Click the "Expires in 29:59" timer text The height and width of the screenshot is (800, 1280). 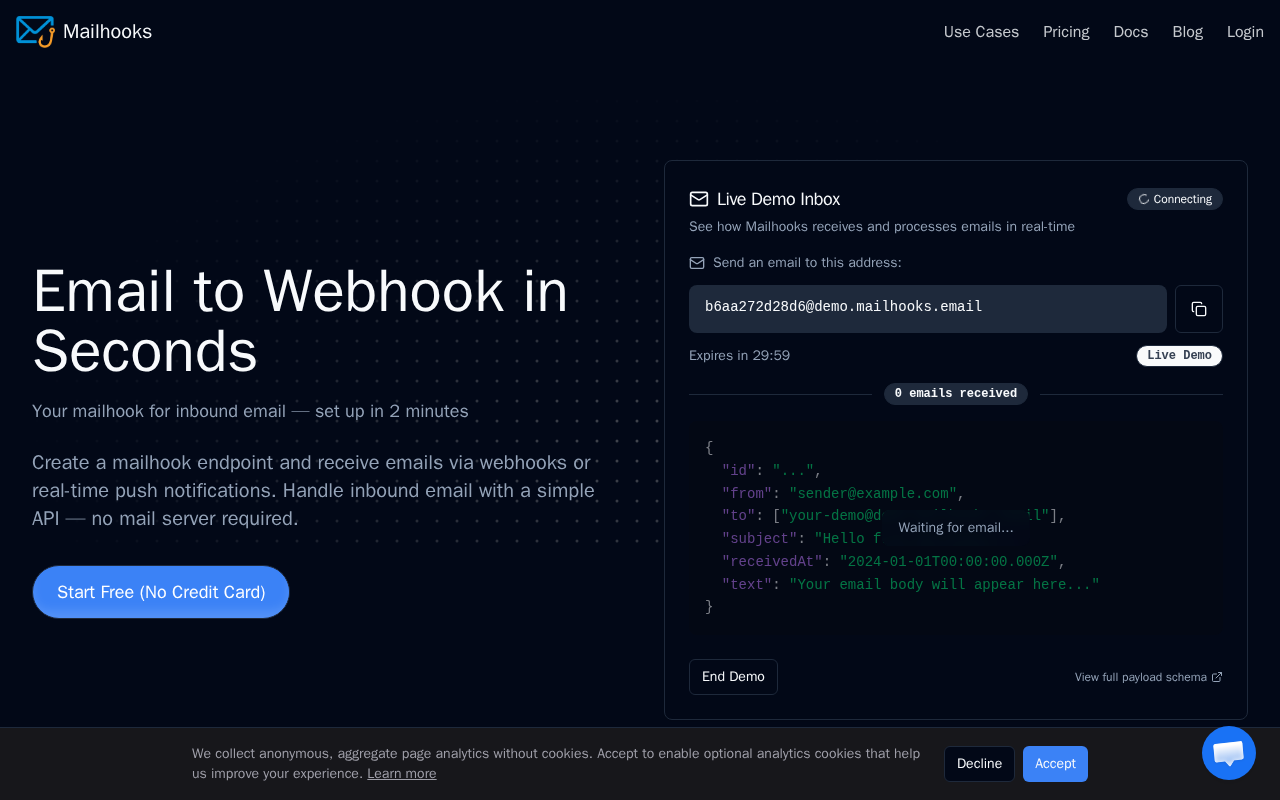click(x=739, y=356)
